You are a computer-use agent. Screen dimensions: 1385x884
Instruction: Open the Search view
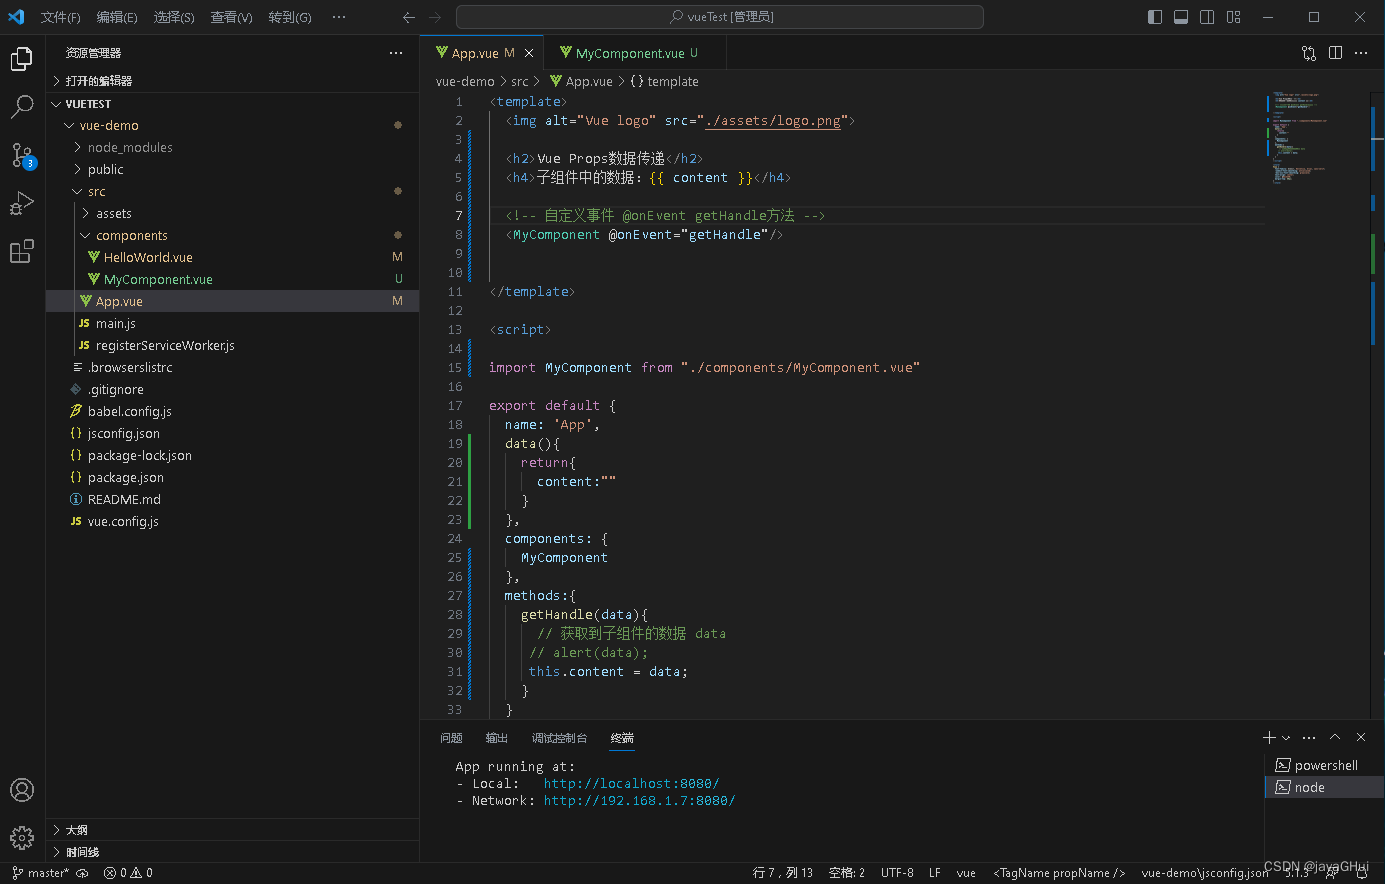22,106
